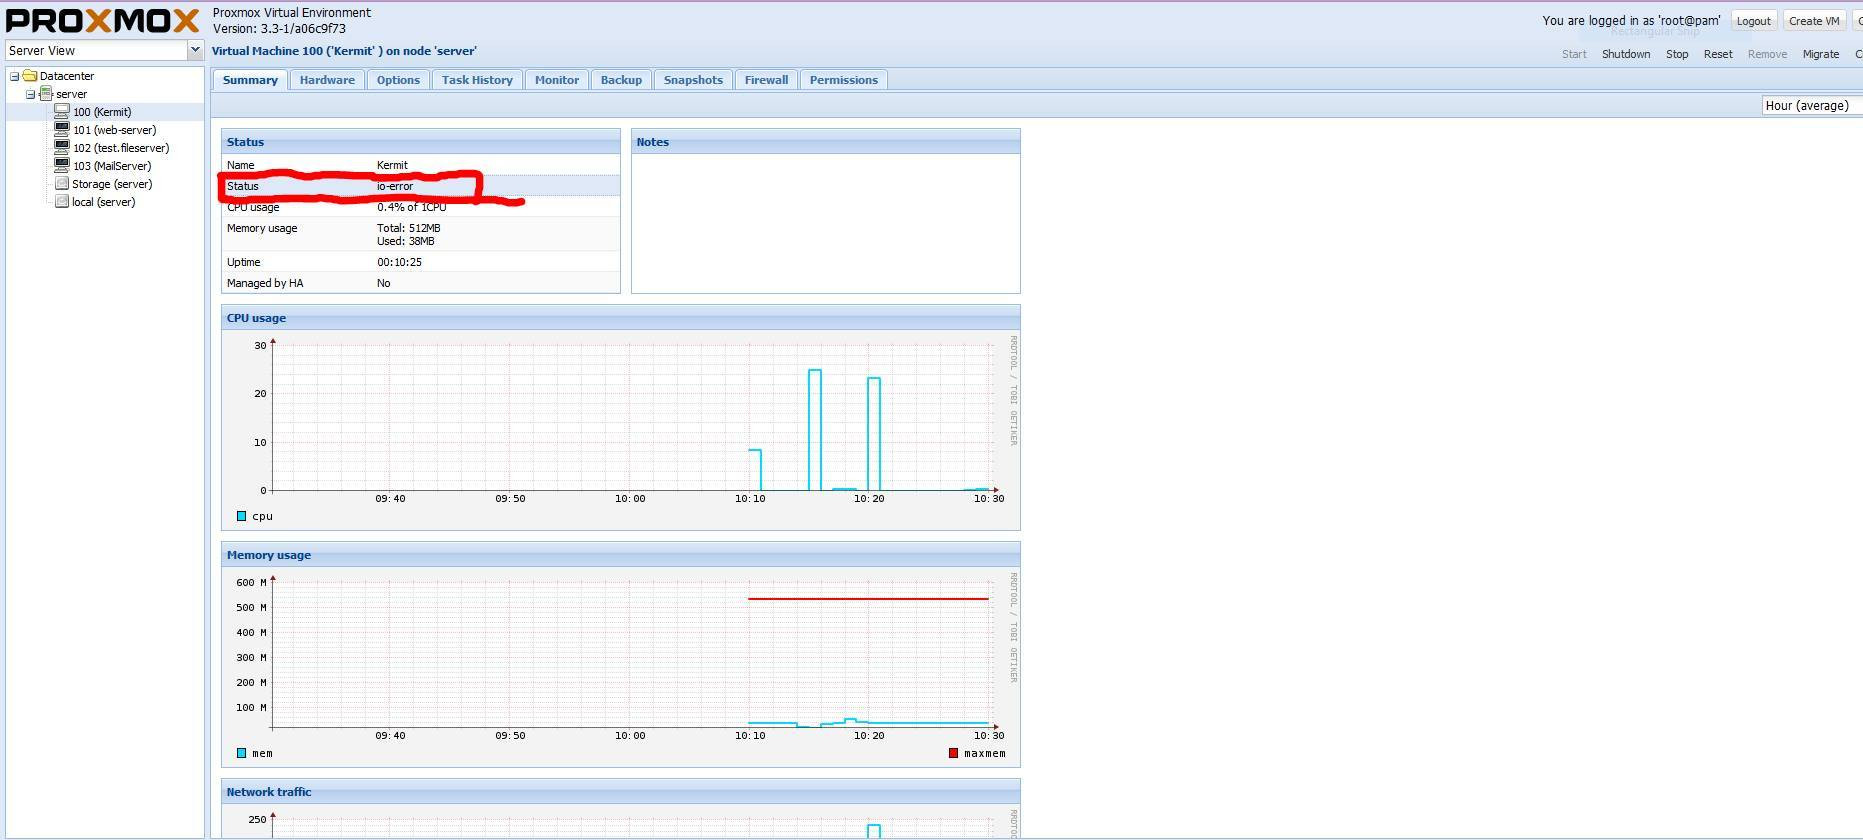Click the VM 101 (web-server) monitor icon

62,130
